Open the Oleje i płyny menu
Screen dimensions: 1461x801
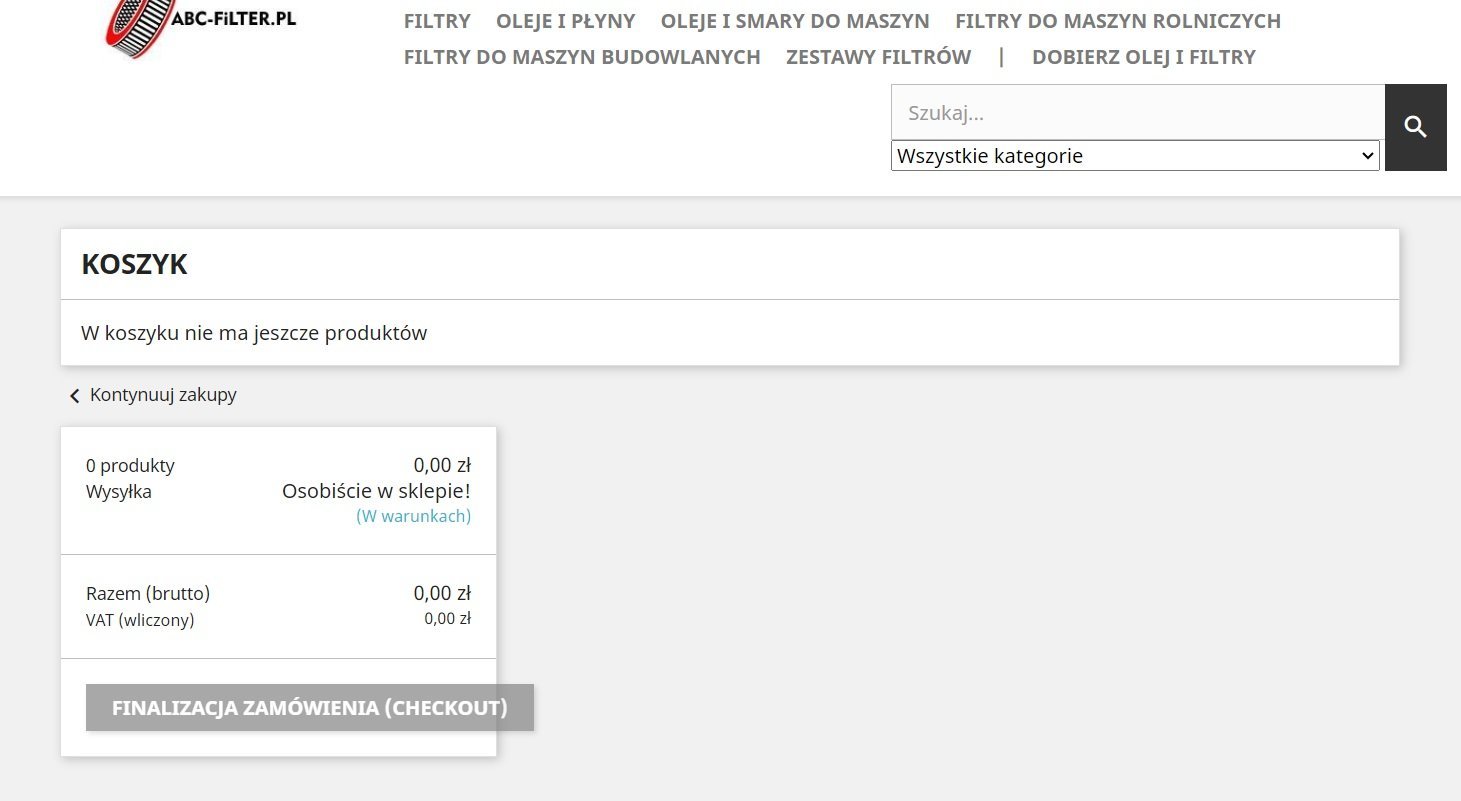[x=566, y=21]
